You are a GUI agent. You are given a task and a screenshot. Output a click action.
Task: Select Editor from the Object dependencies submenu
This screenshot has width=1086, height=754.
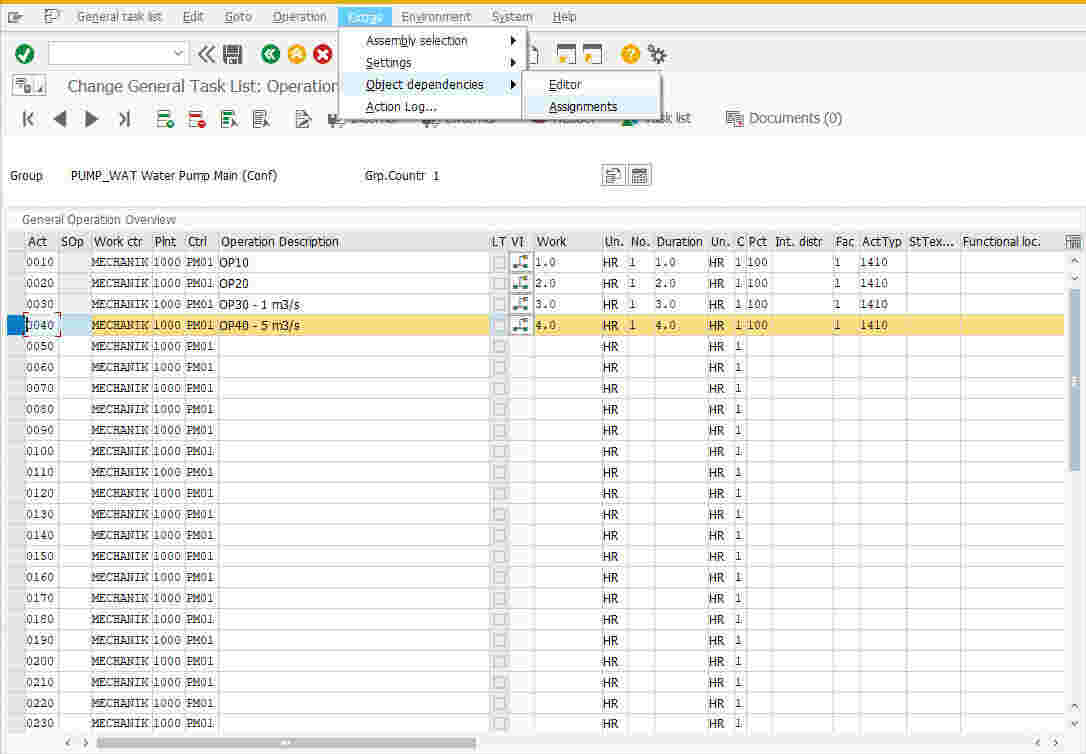click(x=564, y=84)
